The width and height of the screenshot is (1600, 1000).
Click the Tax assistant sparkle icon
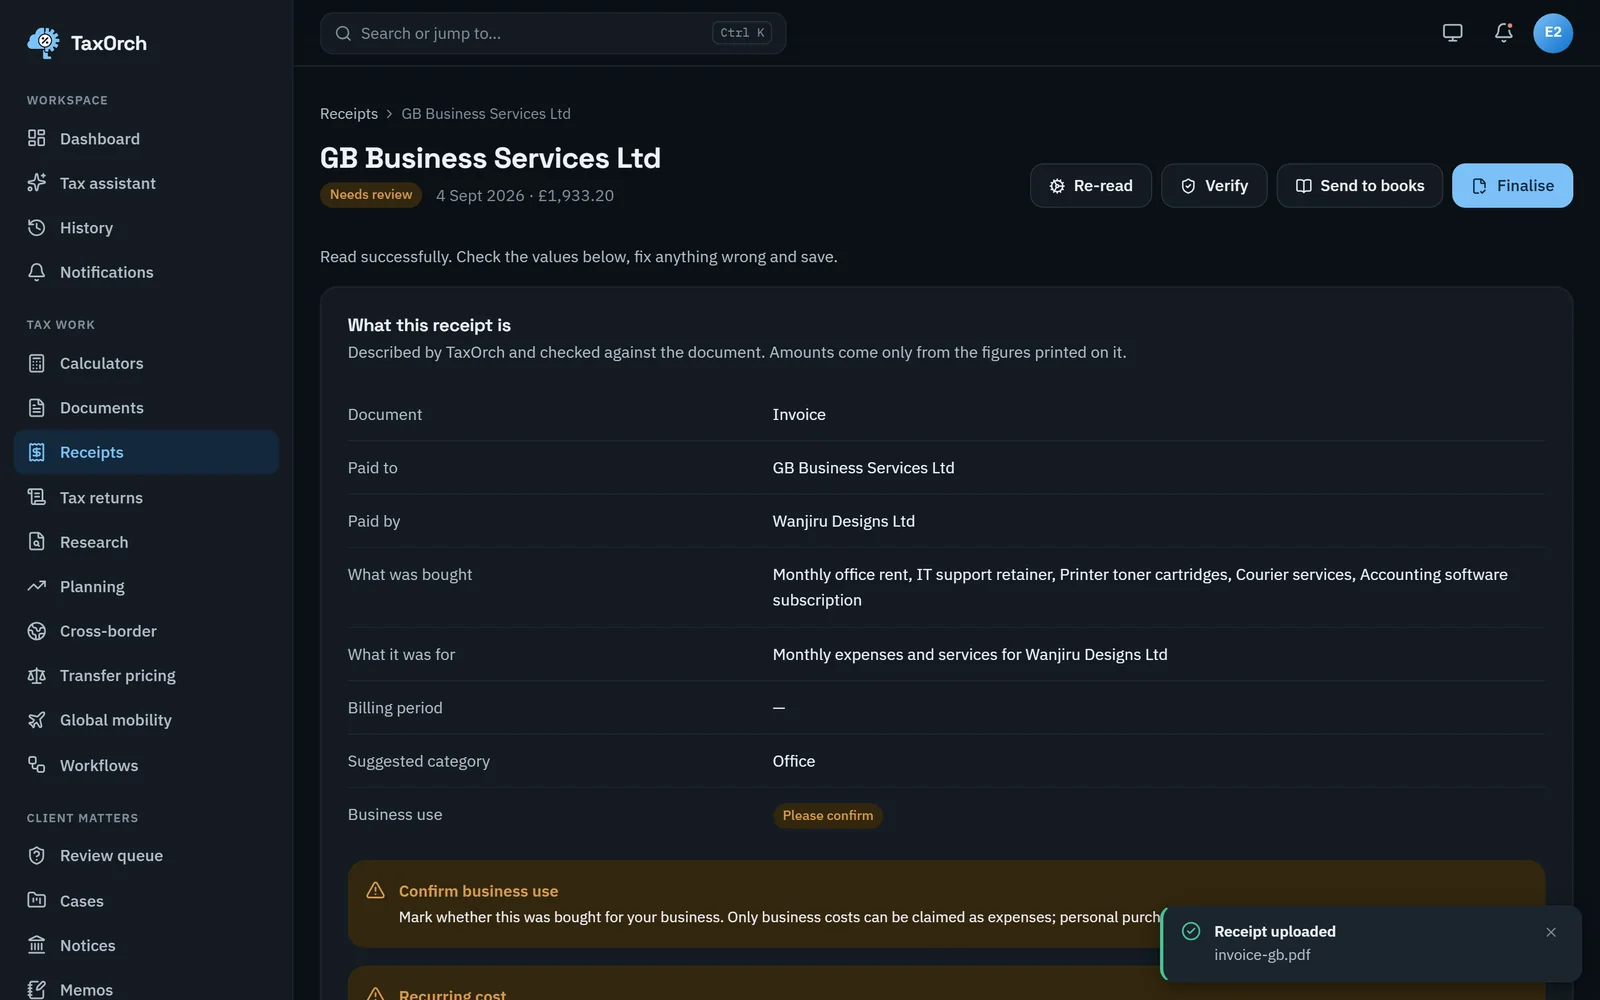[x=37, y=183]
